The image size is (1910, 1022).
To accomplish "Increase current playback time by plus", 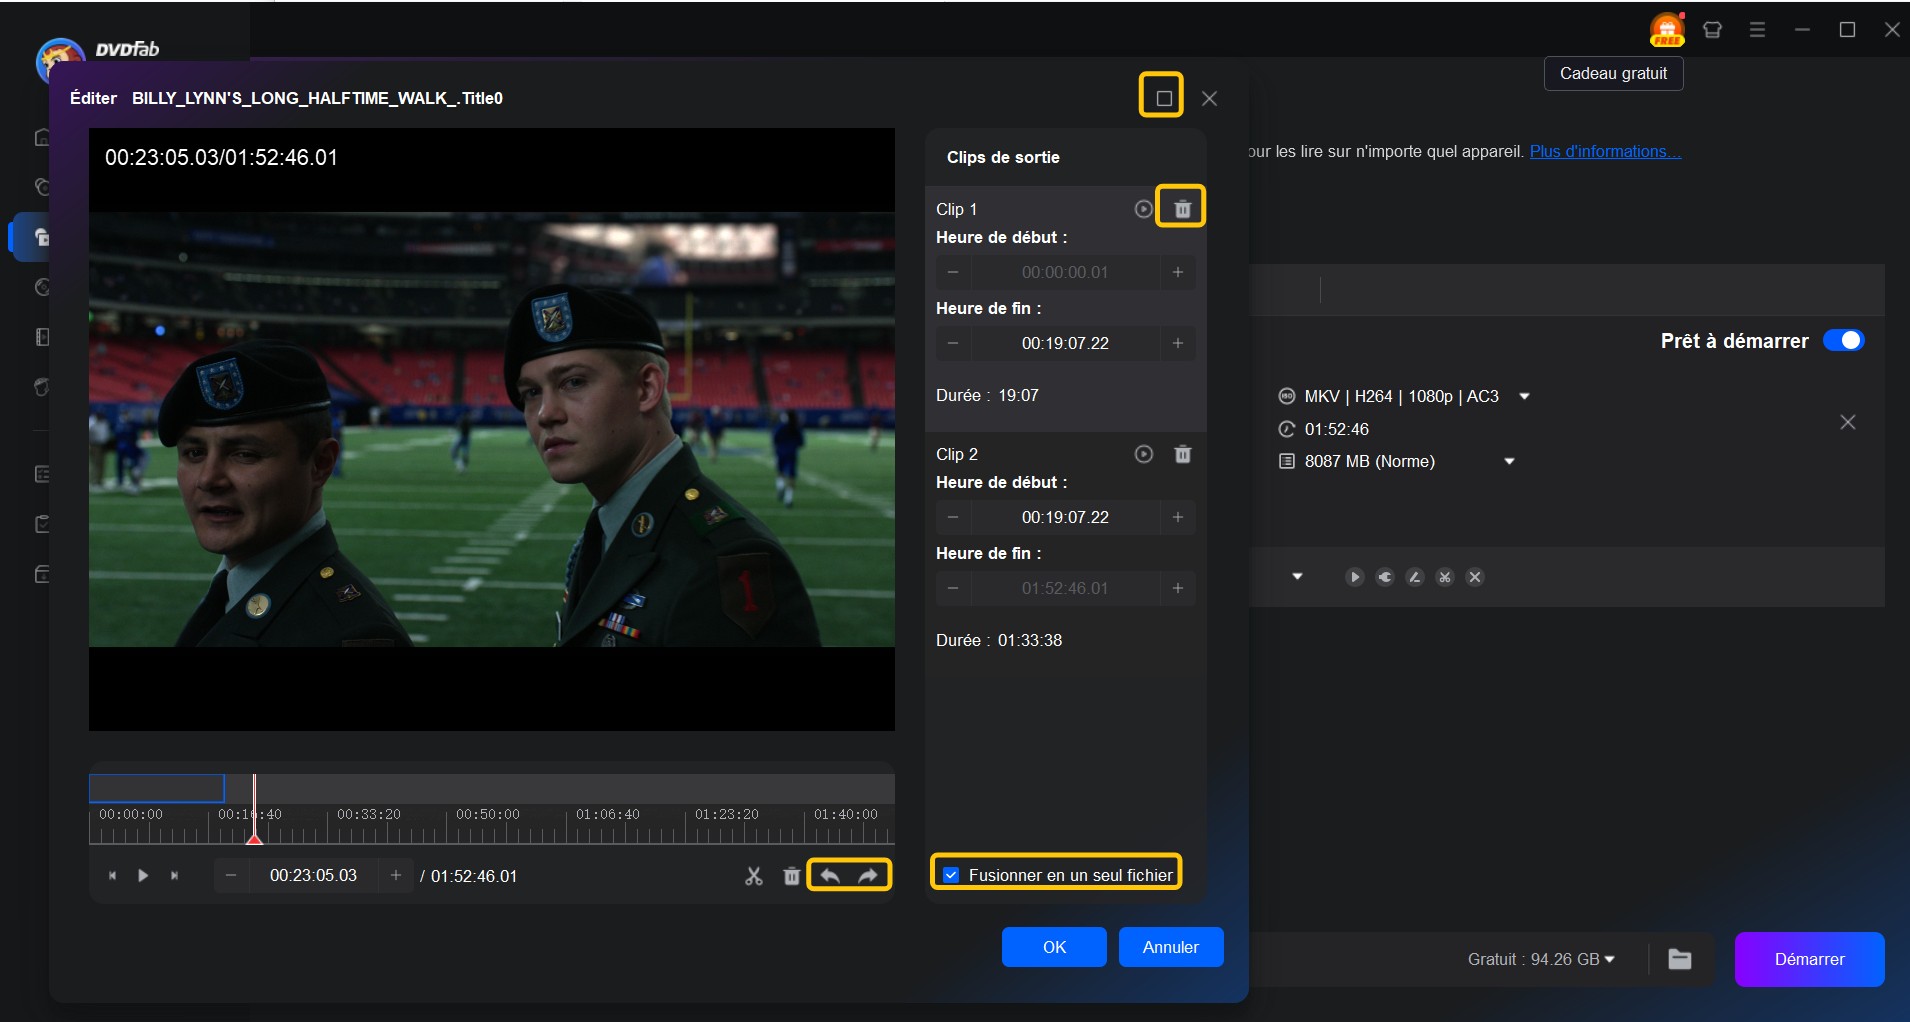I will (x=396, y=876).
